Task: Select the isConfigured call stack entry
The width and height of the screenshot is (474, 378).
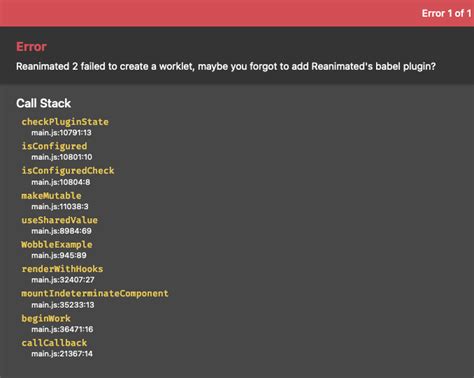Action: pyautogui.click(x=54, y=146)
